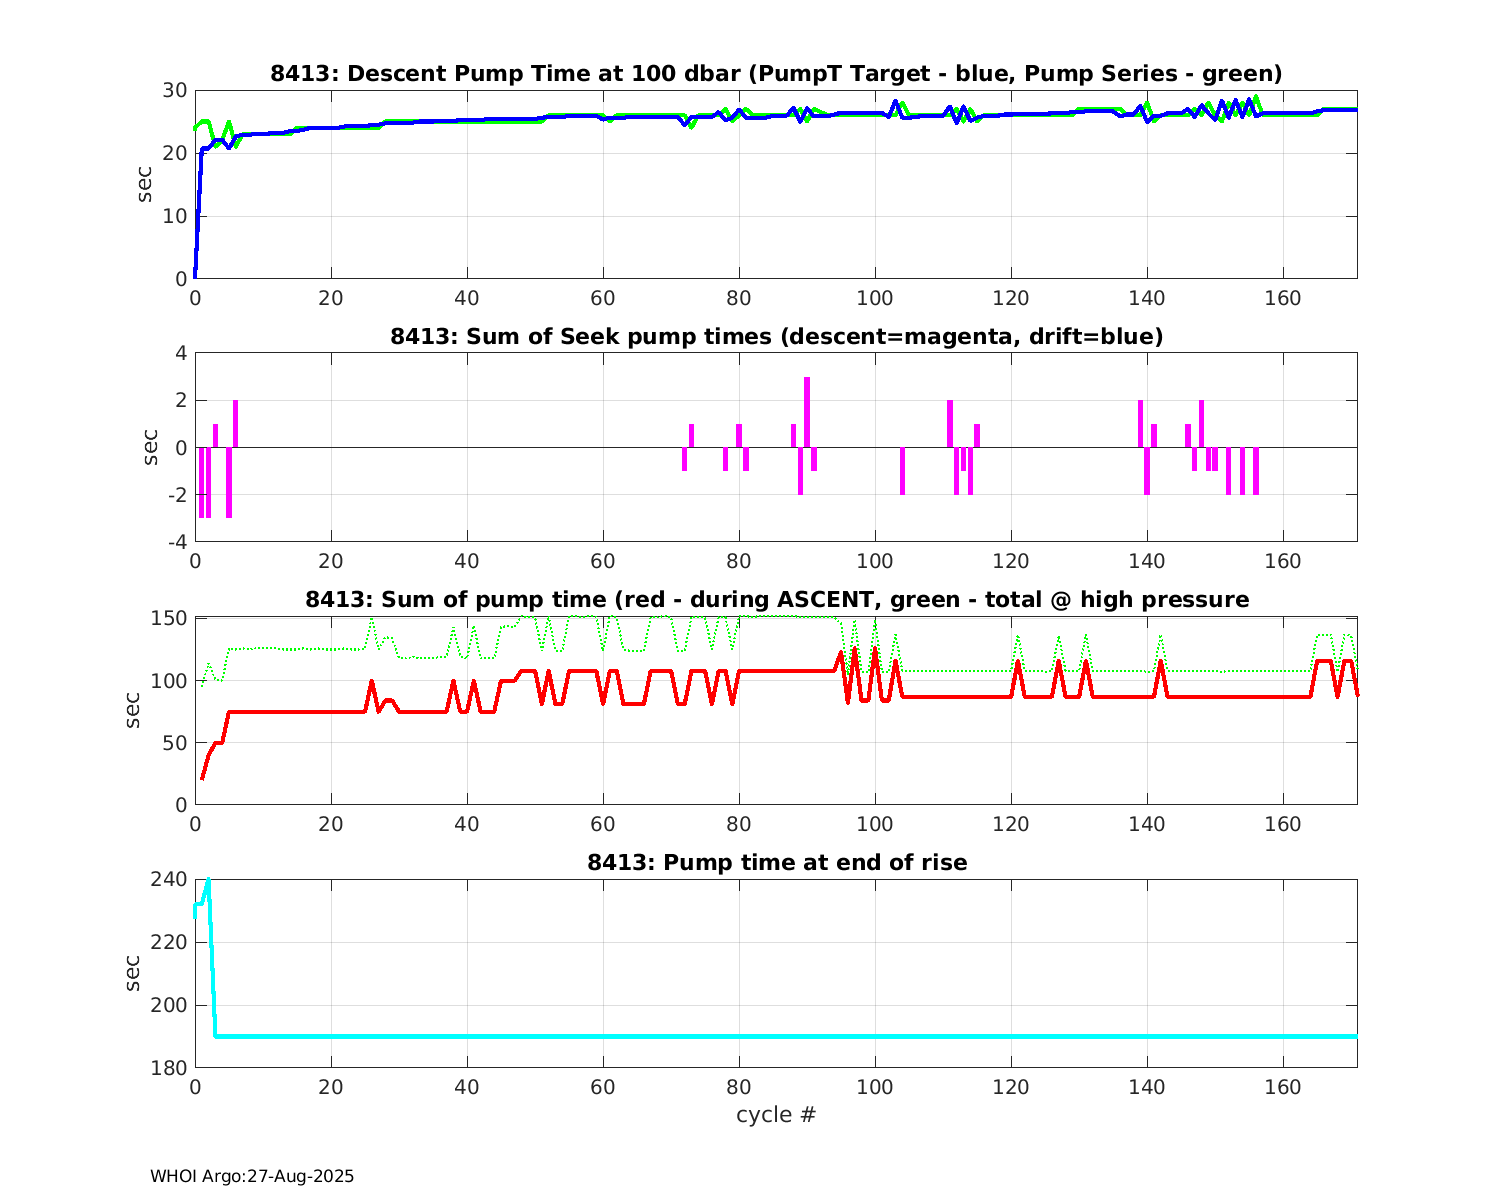Click the 'sec' y-axis label of the bottom plot
The width and height of the screenshot is (1500, 1200).
point(133,973)
